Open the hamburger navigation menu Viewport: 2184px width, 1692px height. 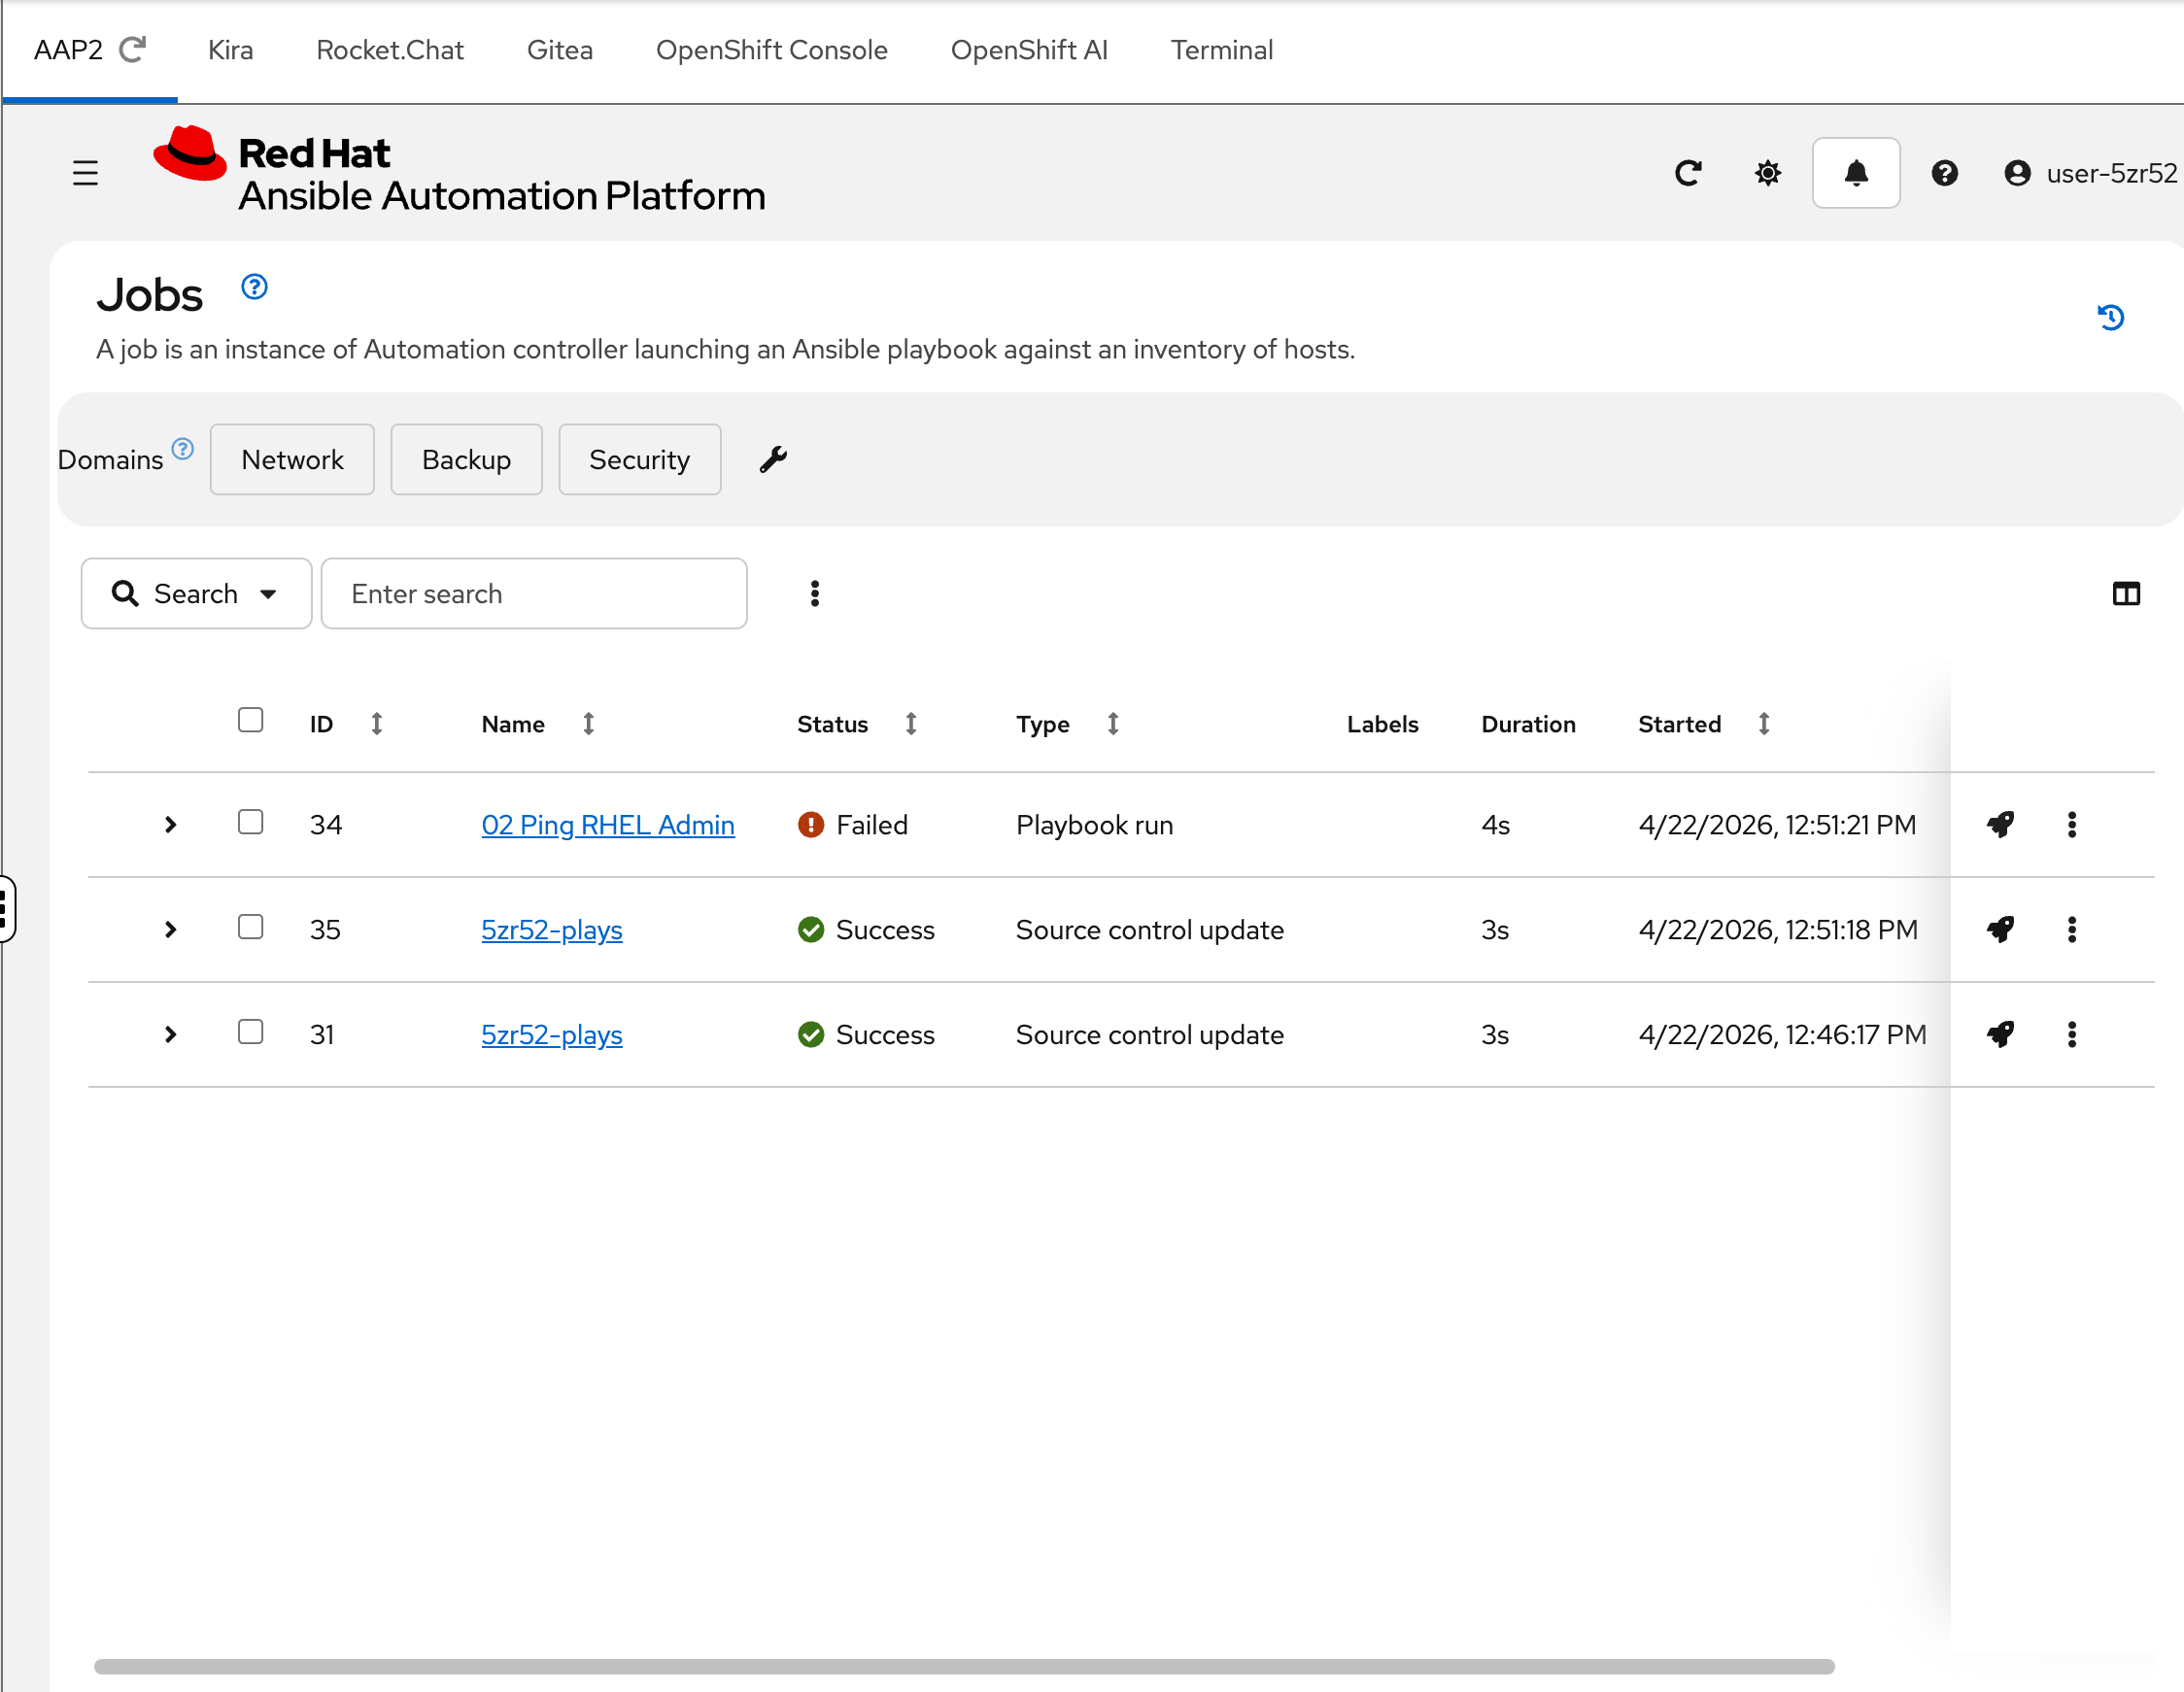(x=85, y=173)
